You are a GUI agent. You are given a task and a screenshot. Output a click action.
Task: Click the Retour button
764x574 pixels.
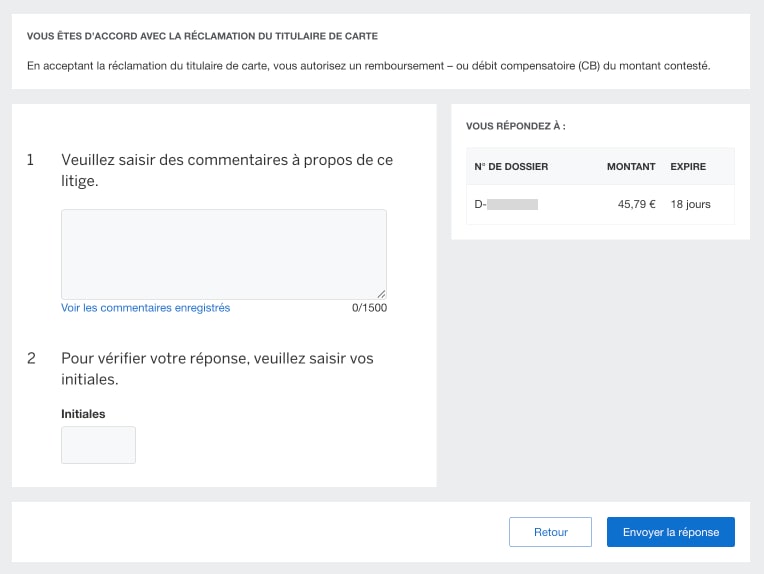(x=550, y=532)
